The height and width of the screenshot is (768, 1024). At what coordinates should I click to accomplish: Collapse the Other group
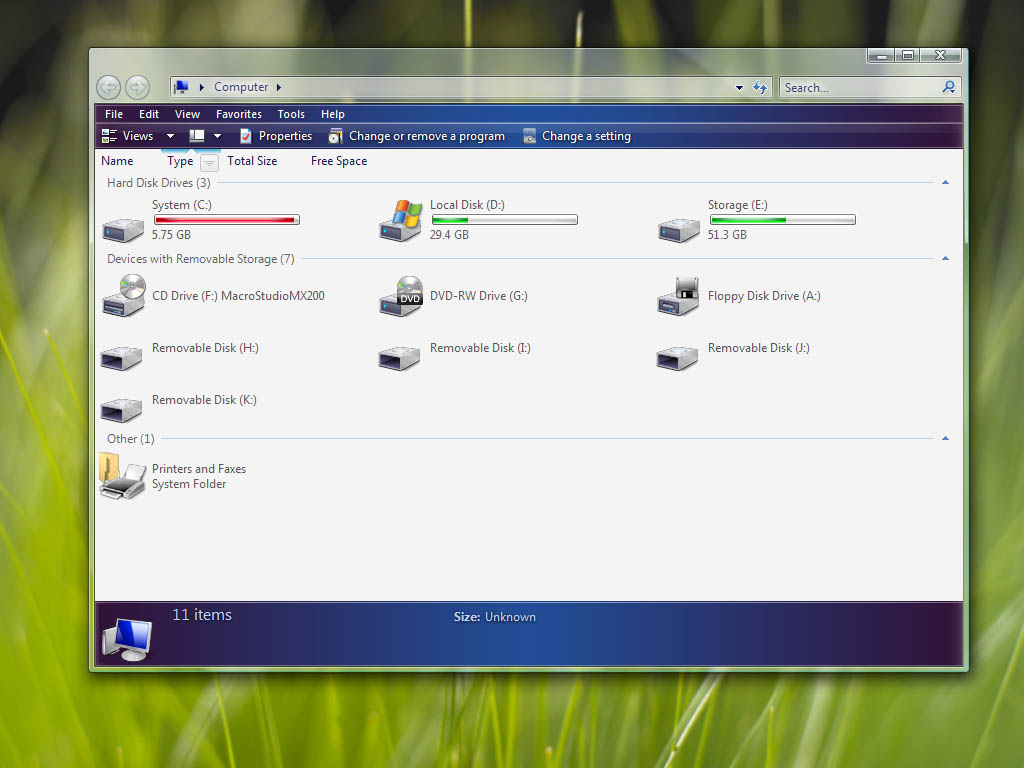945,438
